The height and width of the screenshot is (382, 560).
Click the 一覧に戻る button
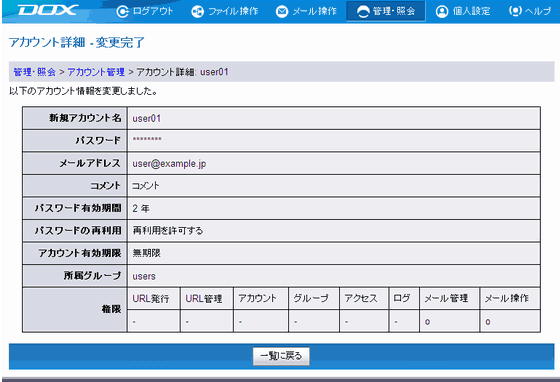point(281,356)
